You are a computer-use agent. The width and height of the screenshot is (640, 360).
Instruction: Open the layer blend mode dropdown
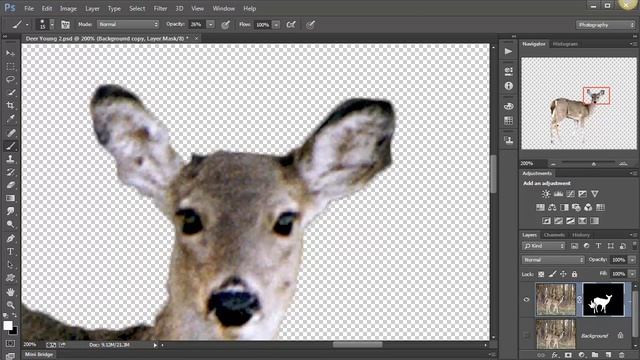pos(553,260)
